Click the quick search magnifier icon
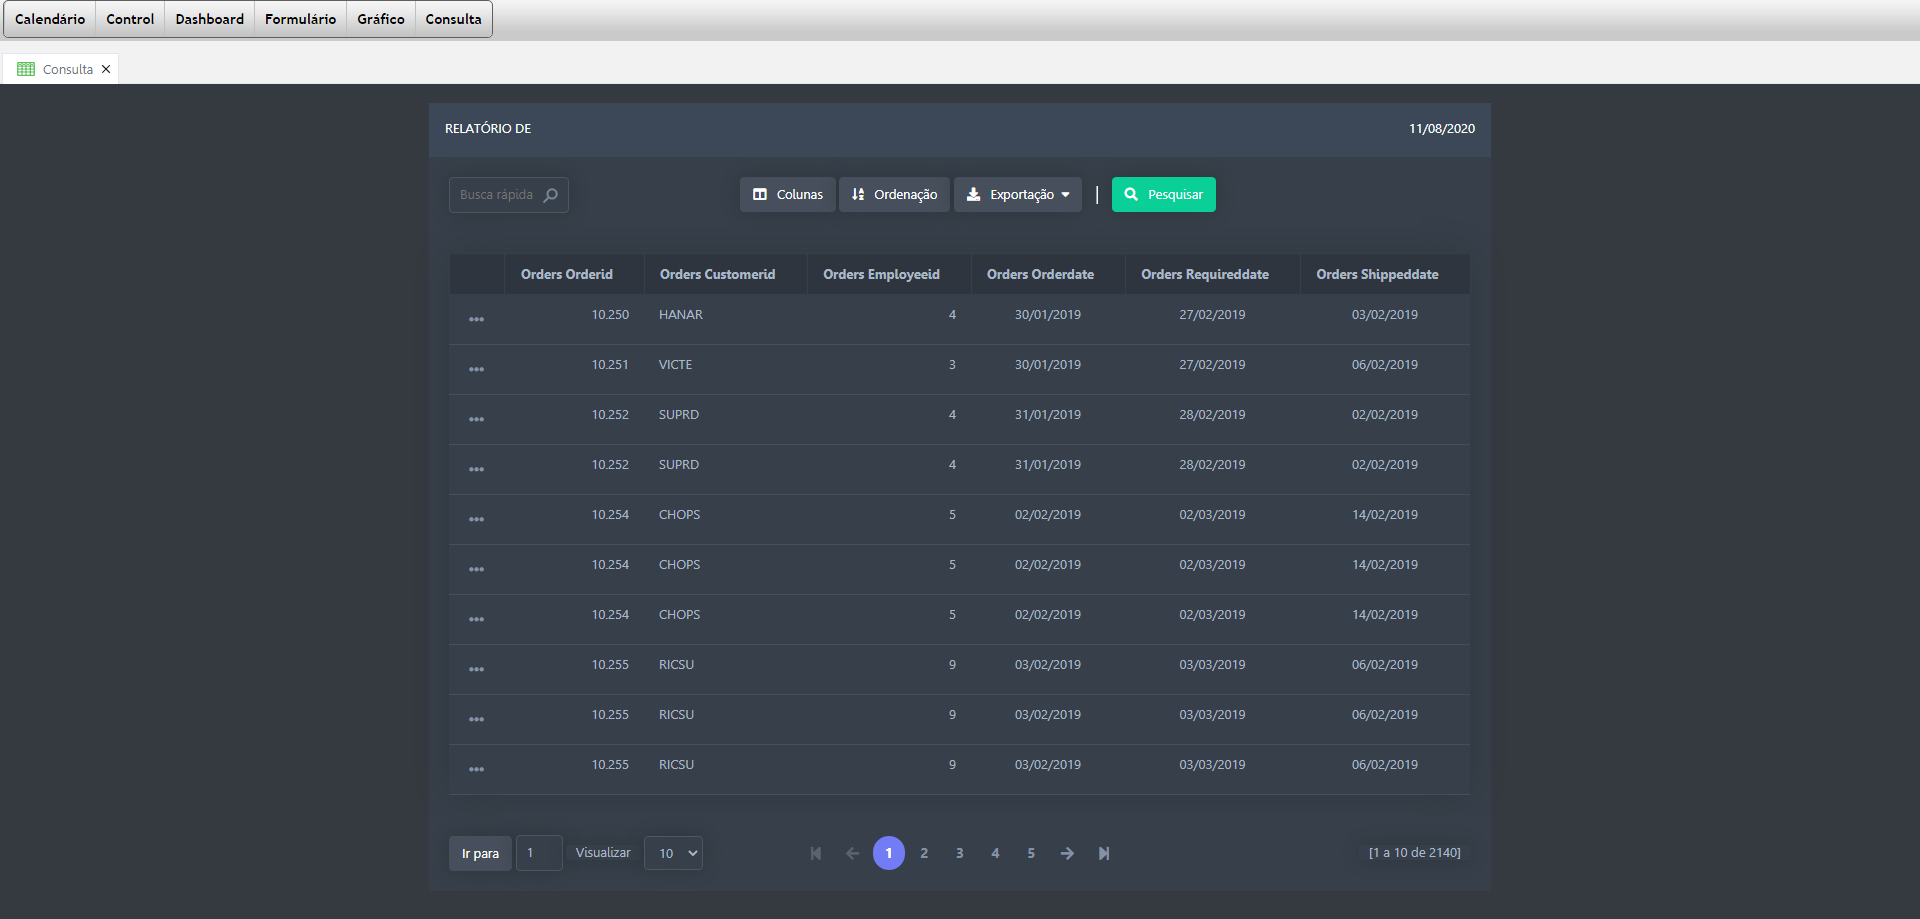1920x919 pixels. pyautogui.click(x=551, y=195)
